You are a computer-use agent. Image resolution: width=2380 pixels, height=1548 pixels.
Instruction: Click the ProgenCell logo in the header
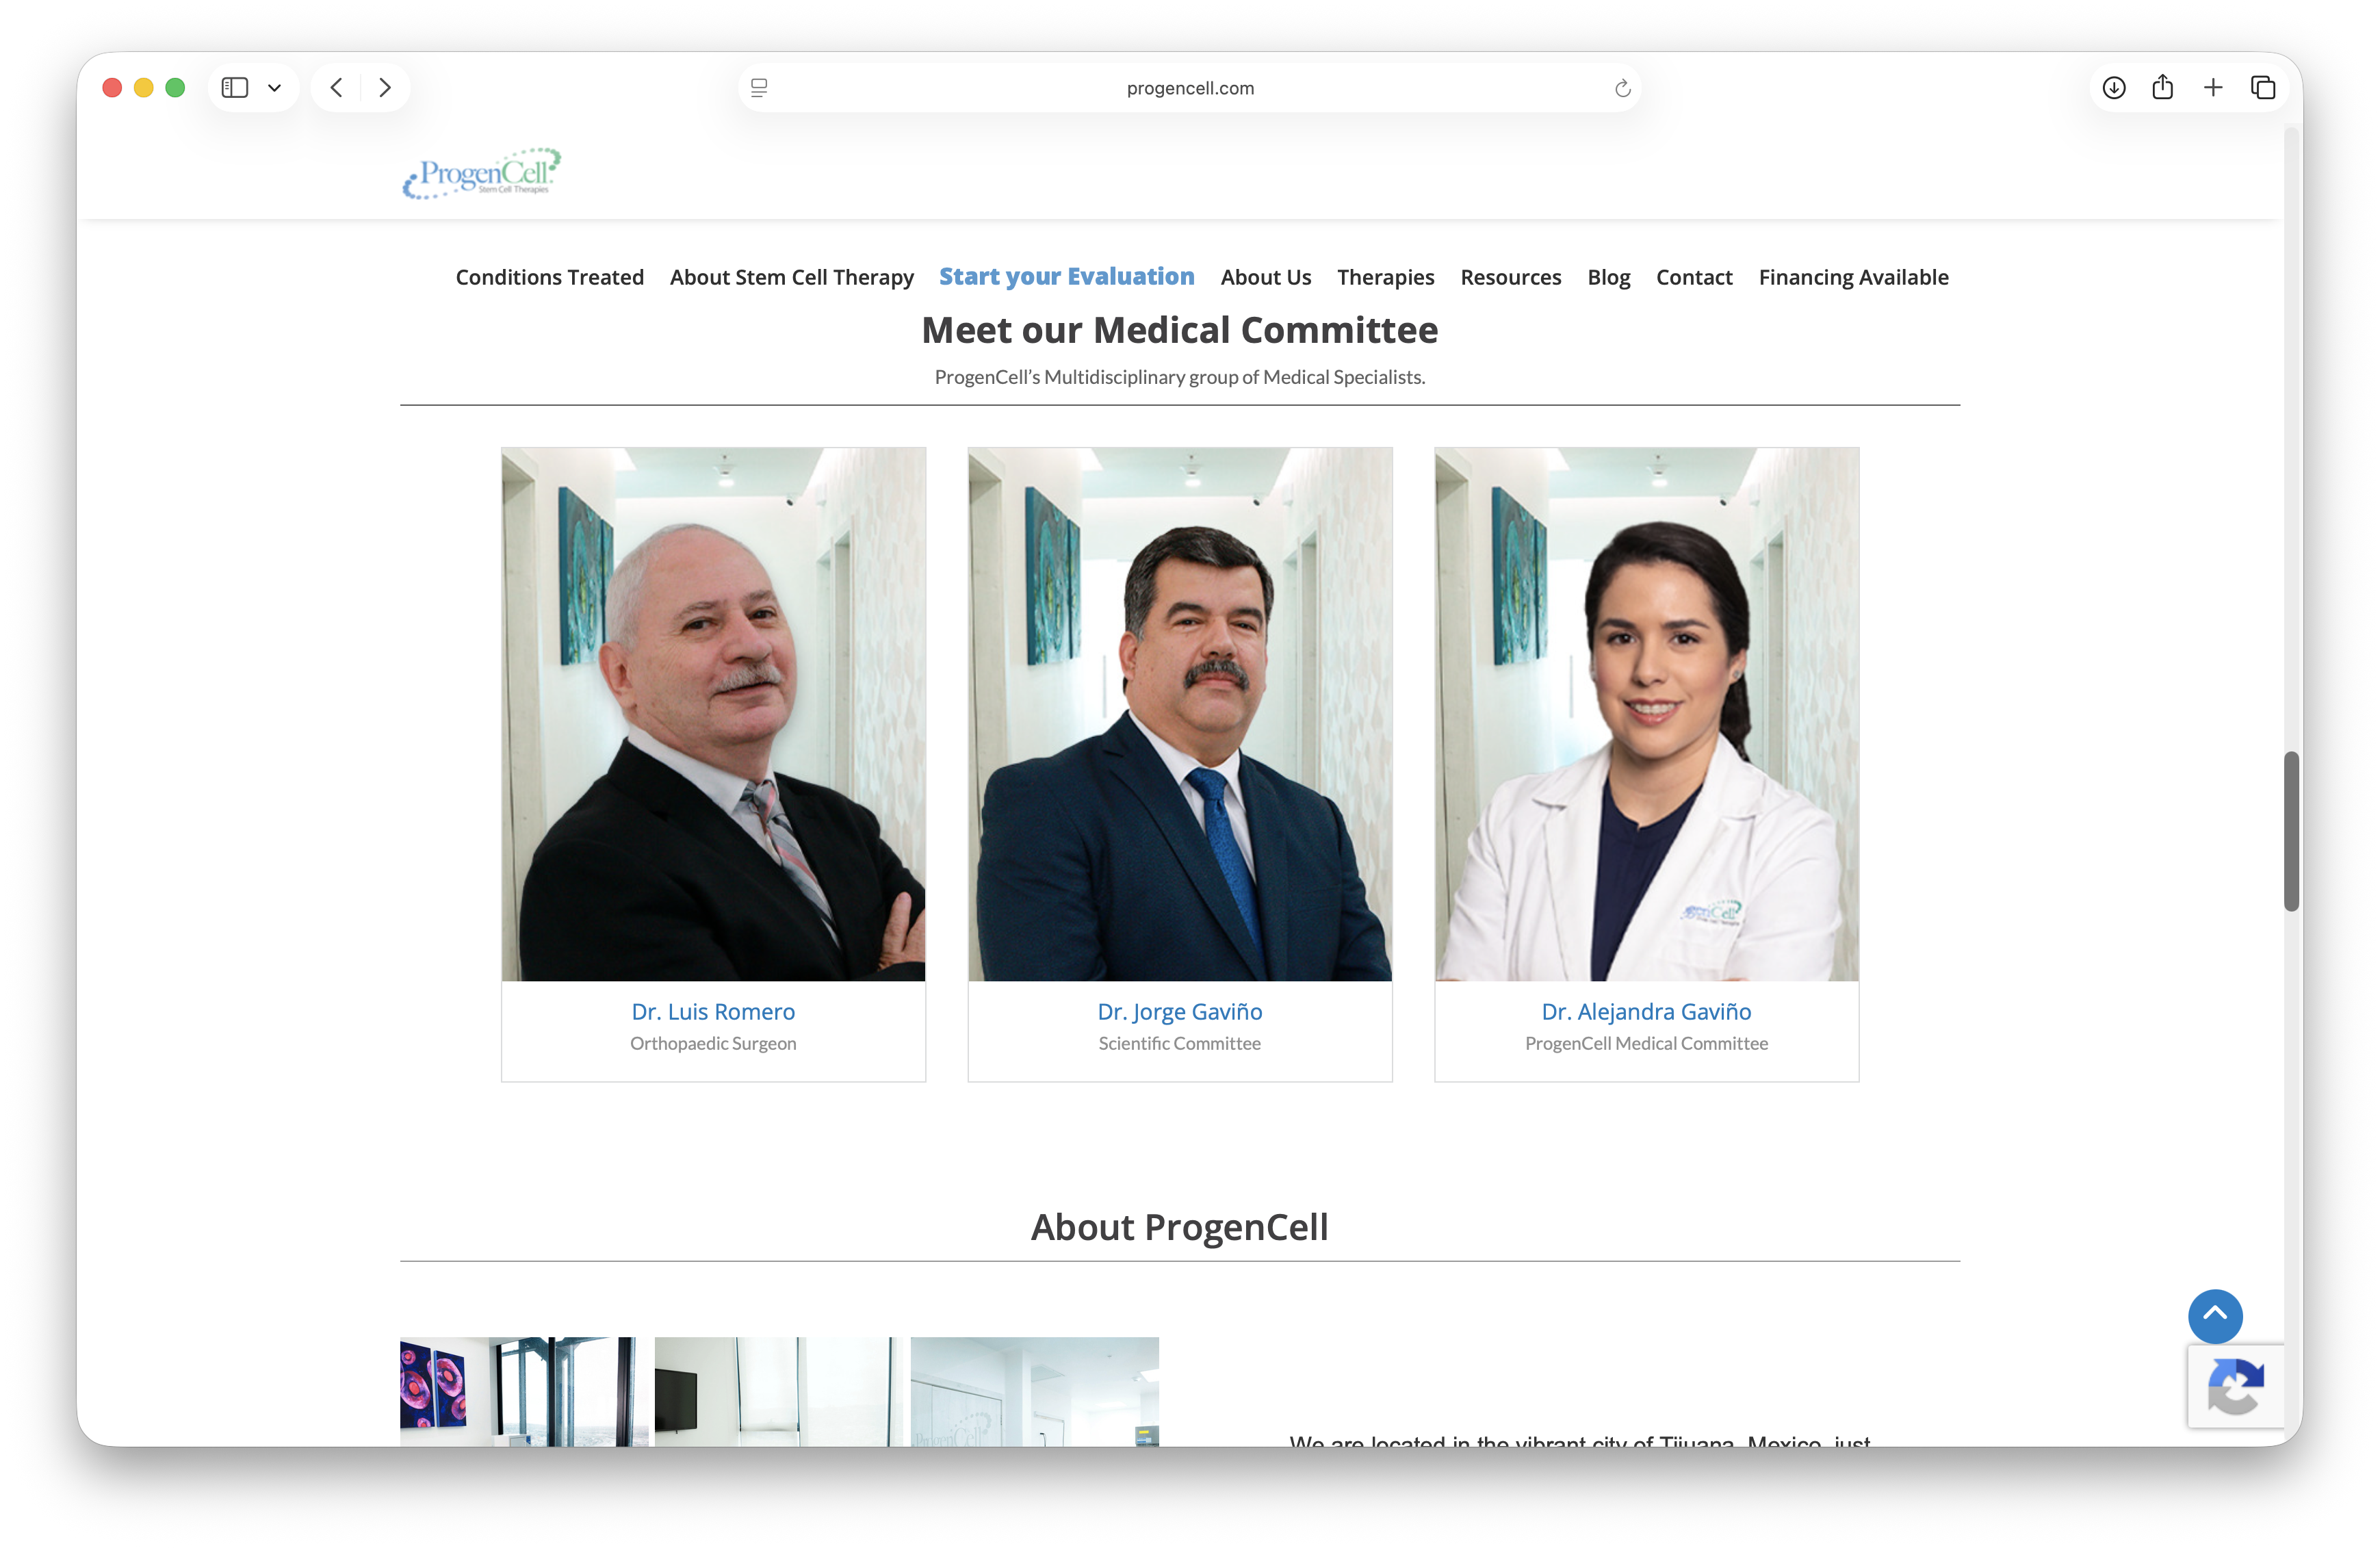(481, 174)
